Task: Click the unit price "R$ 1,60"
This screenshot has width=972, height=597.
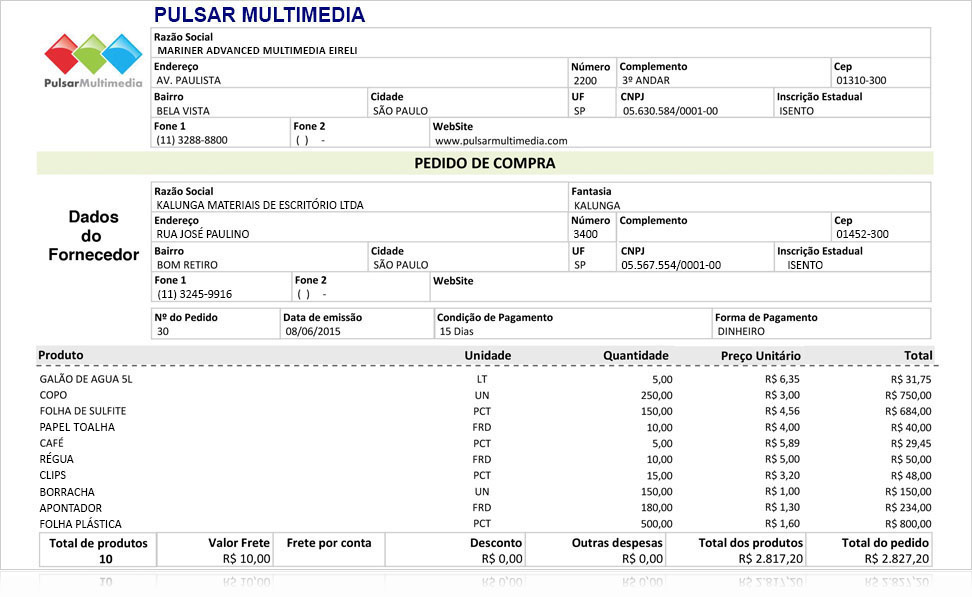Action: [x=782, y=524]
